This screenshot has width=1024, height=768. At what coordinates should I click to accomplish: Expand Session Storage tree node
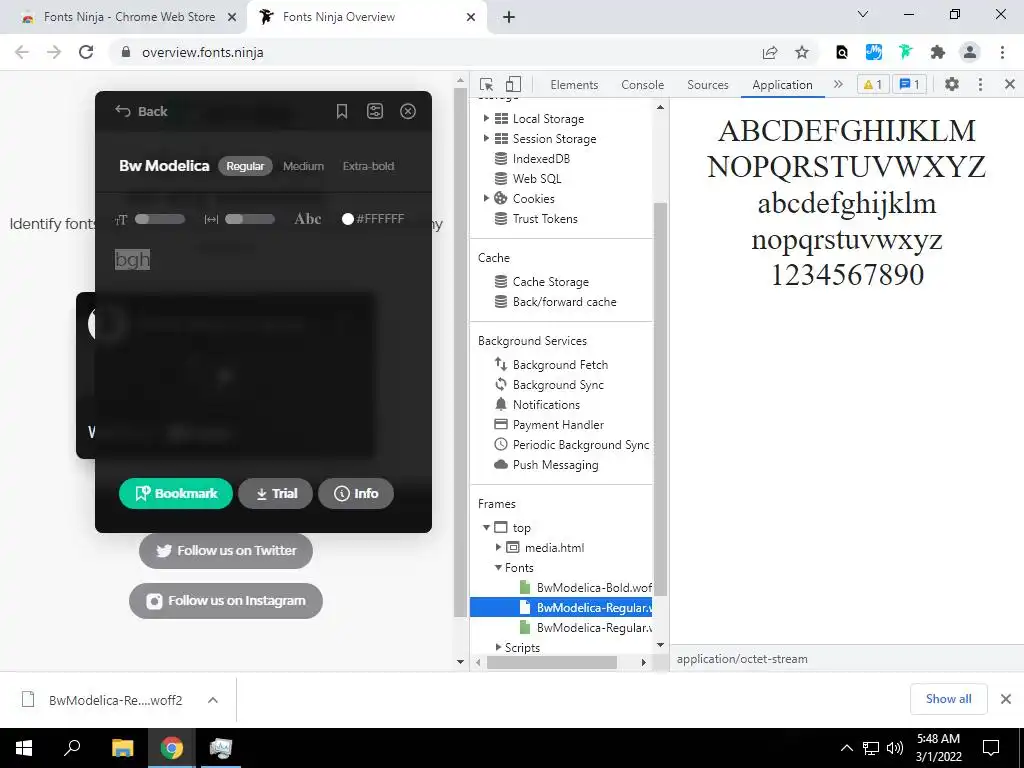point(486,138)
